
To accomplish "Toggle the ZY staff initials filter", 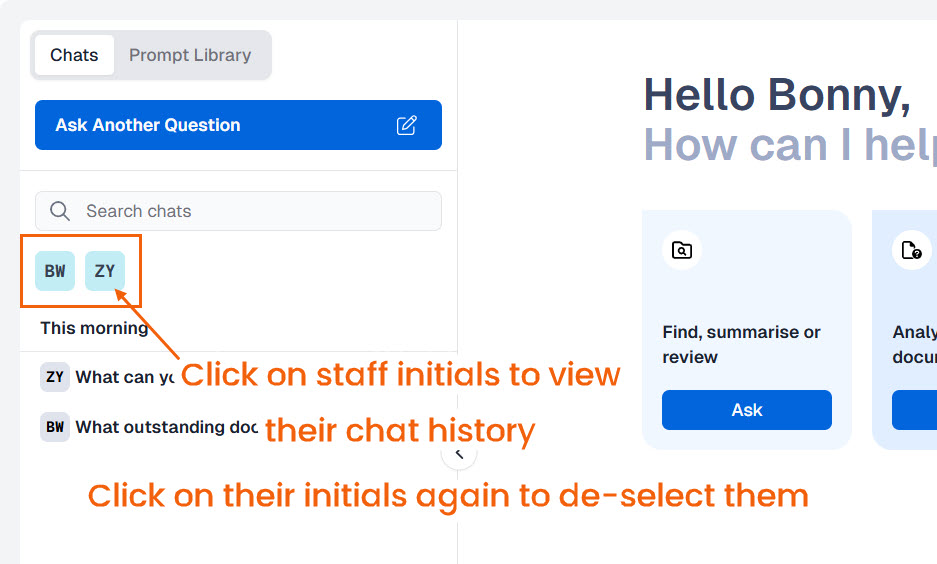I will pyautogui.click(x=105, y=271).
